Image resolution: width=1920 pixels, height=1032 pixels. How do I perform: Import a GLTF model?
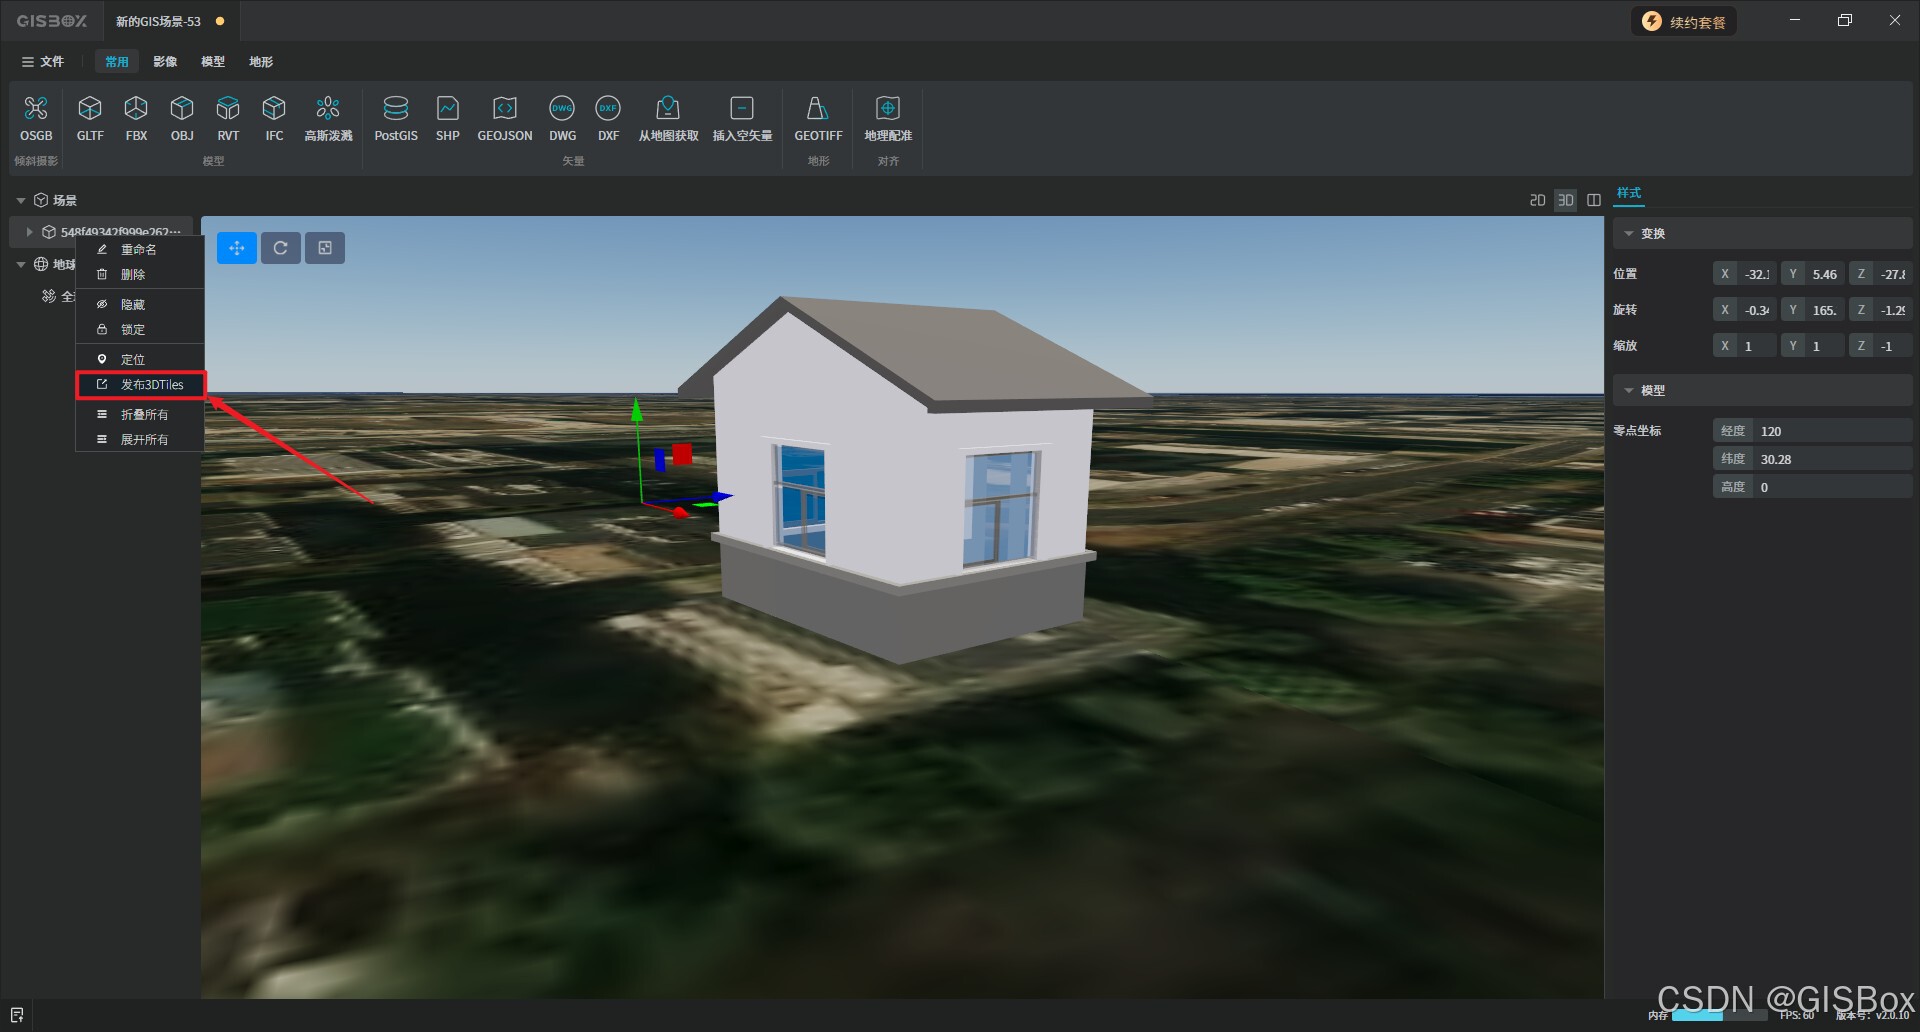point(90,118)
